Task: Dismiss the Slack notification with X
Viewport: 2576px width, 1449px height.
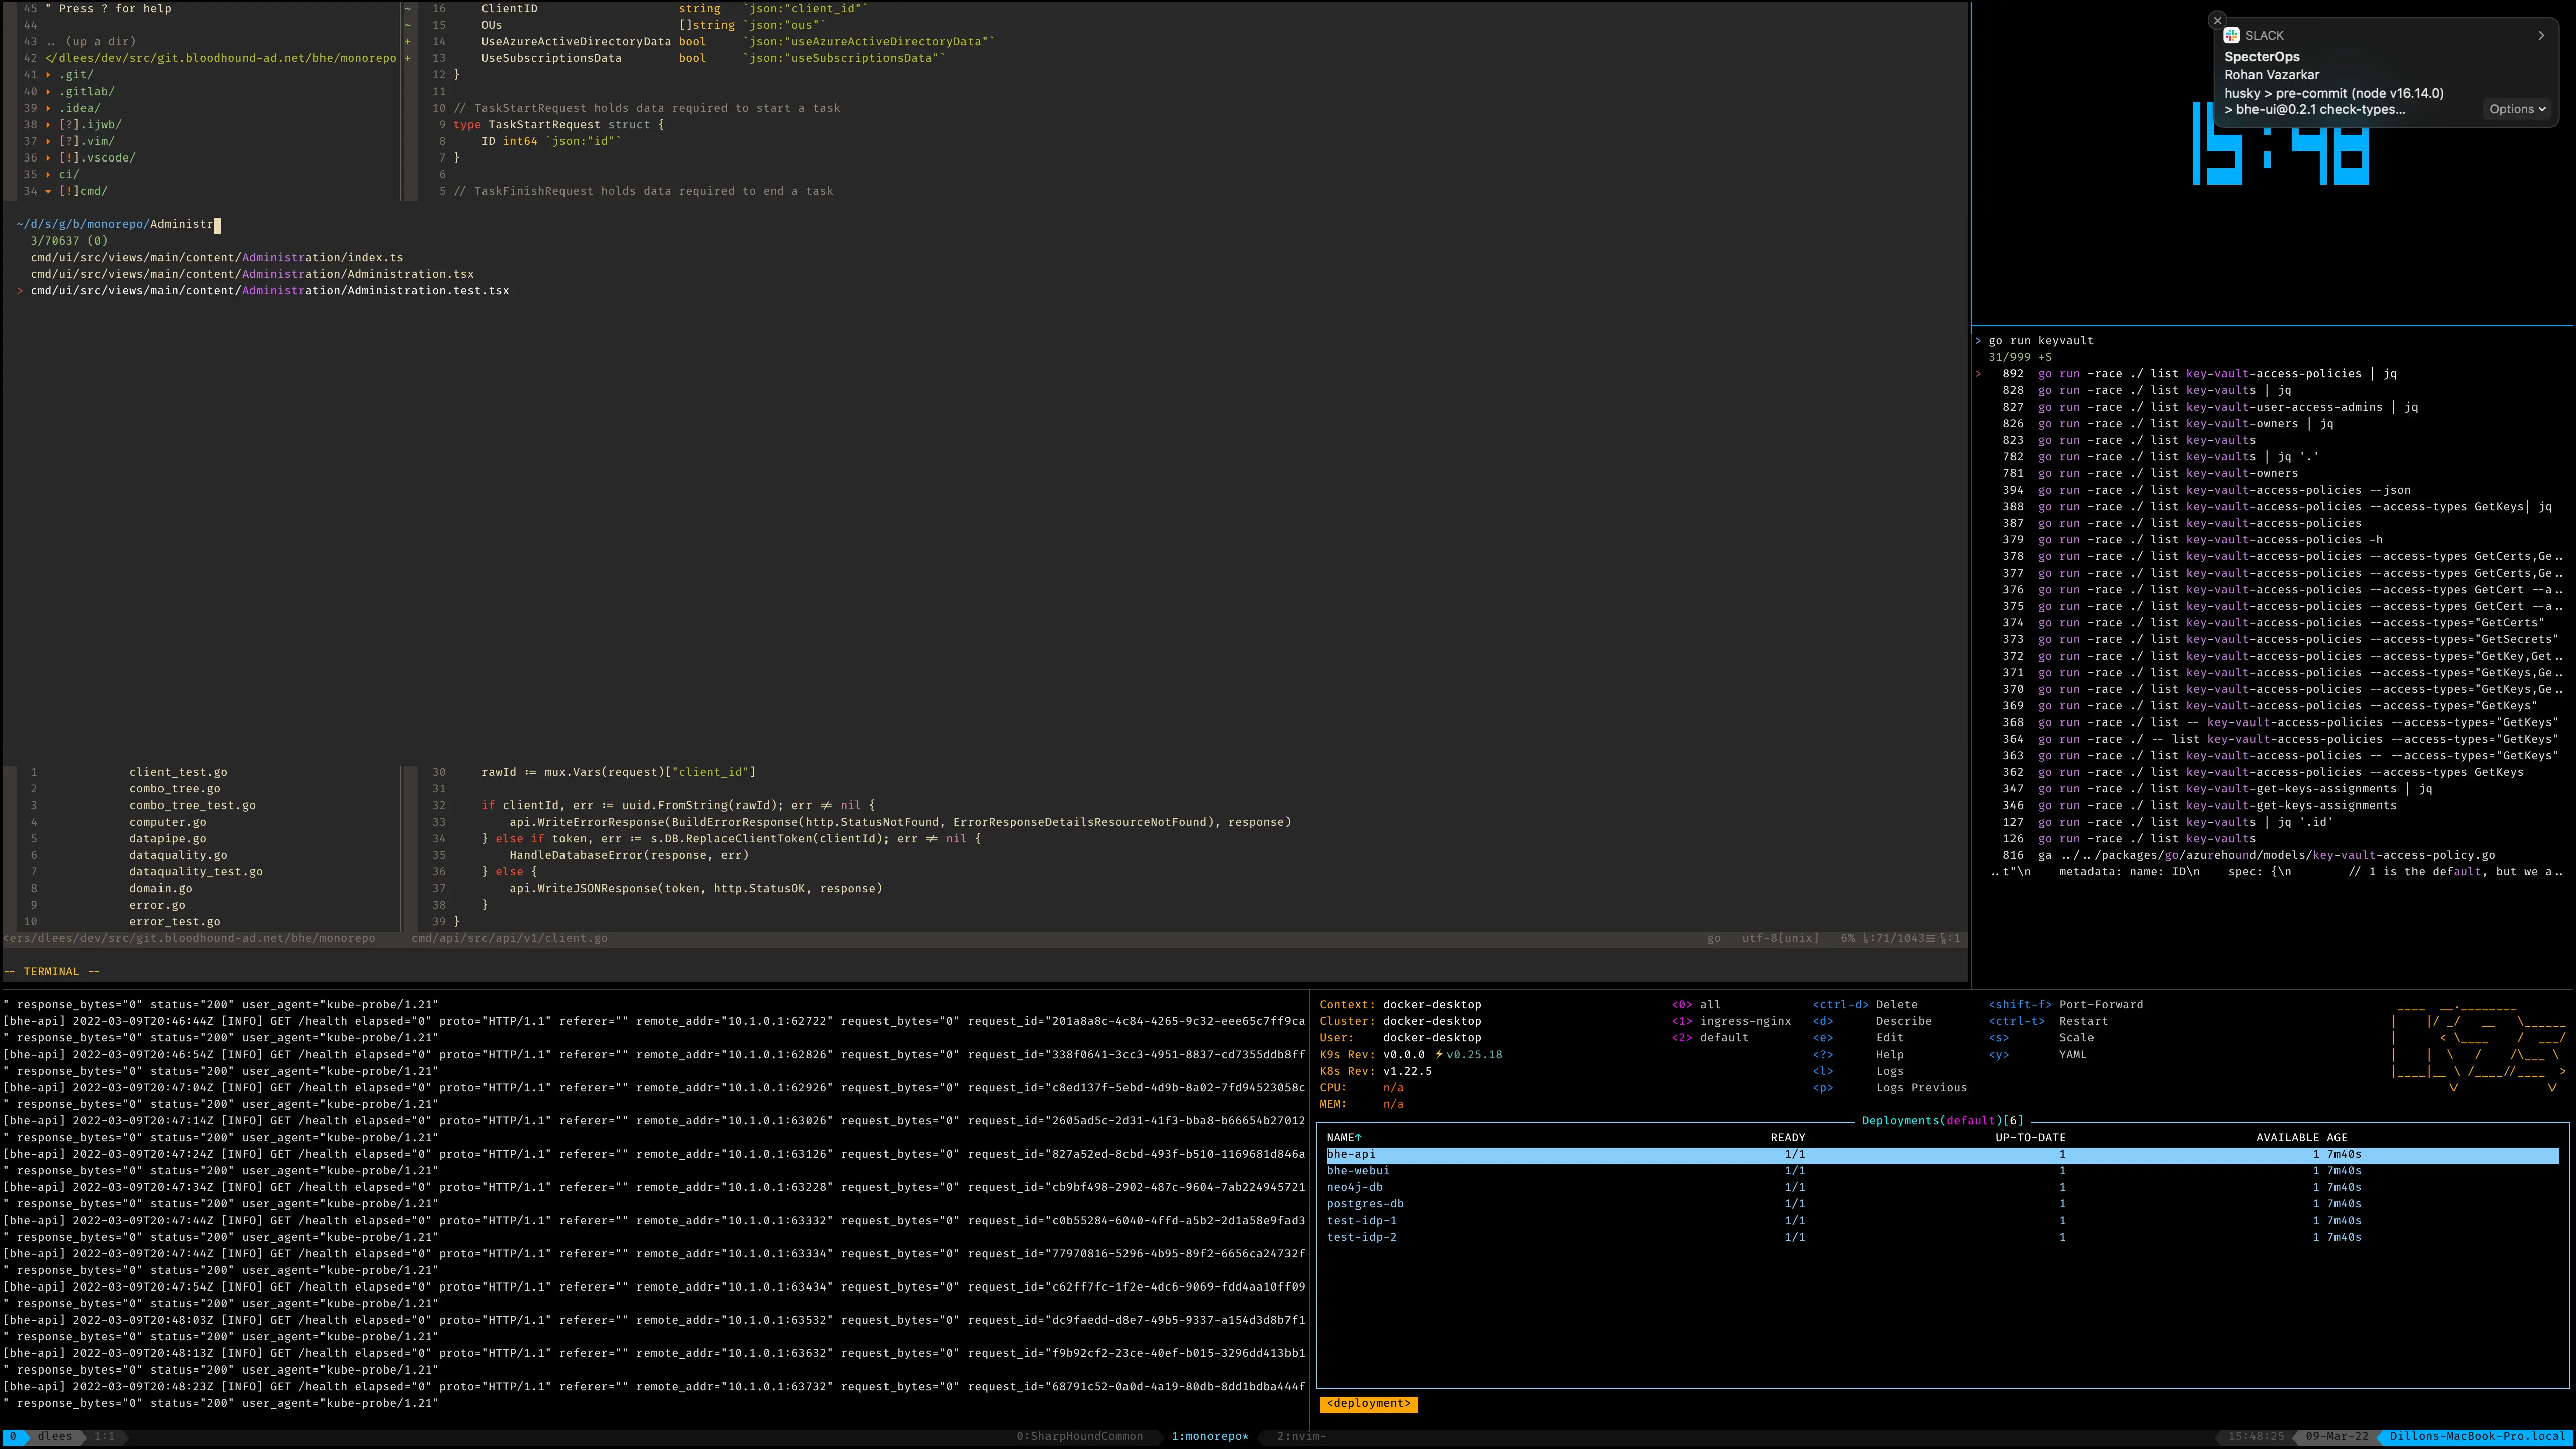Action: coord(2217,20)
